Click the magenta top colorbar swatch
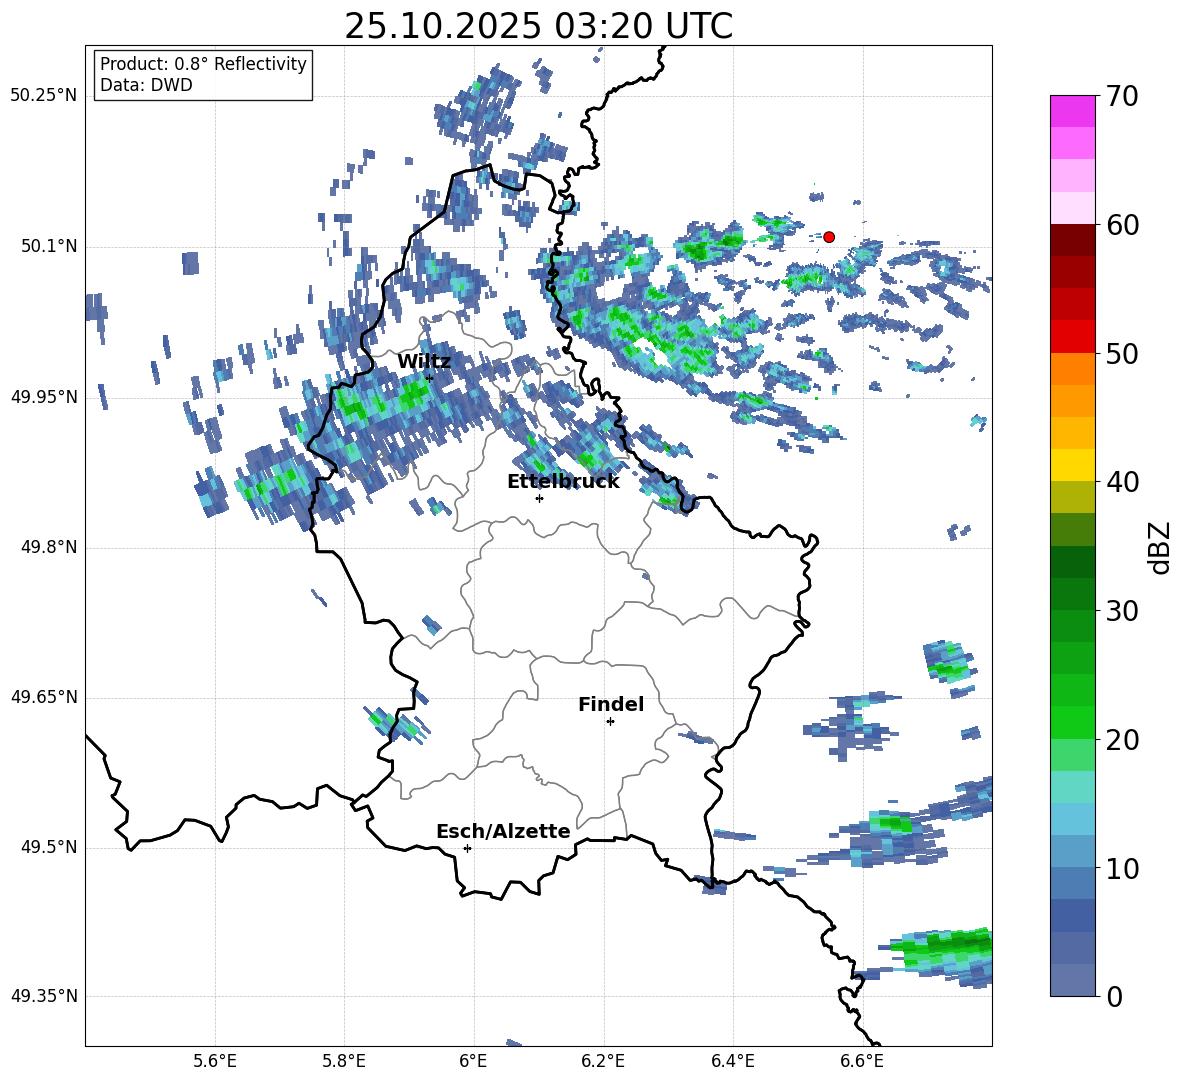This screenshot has width=1184, height=1081. coord(1072,111)
